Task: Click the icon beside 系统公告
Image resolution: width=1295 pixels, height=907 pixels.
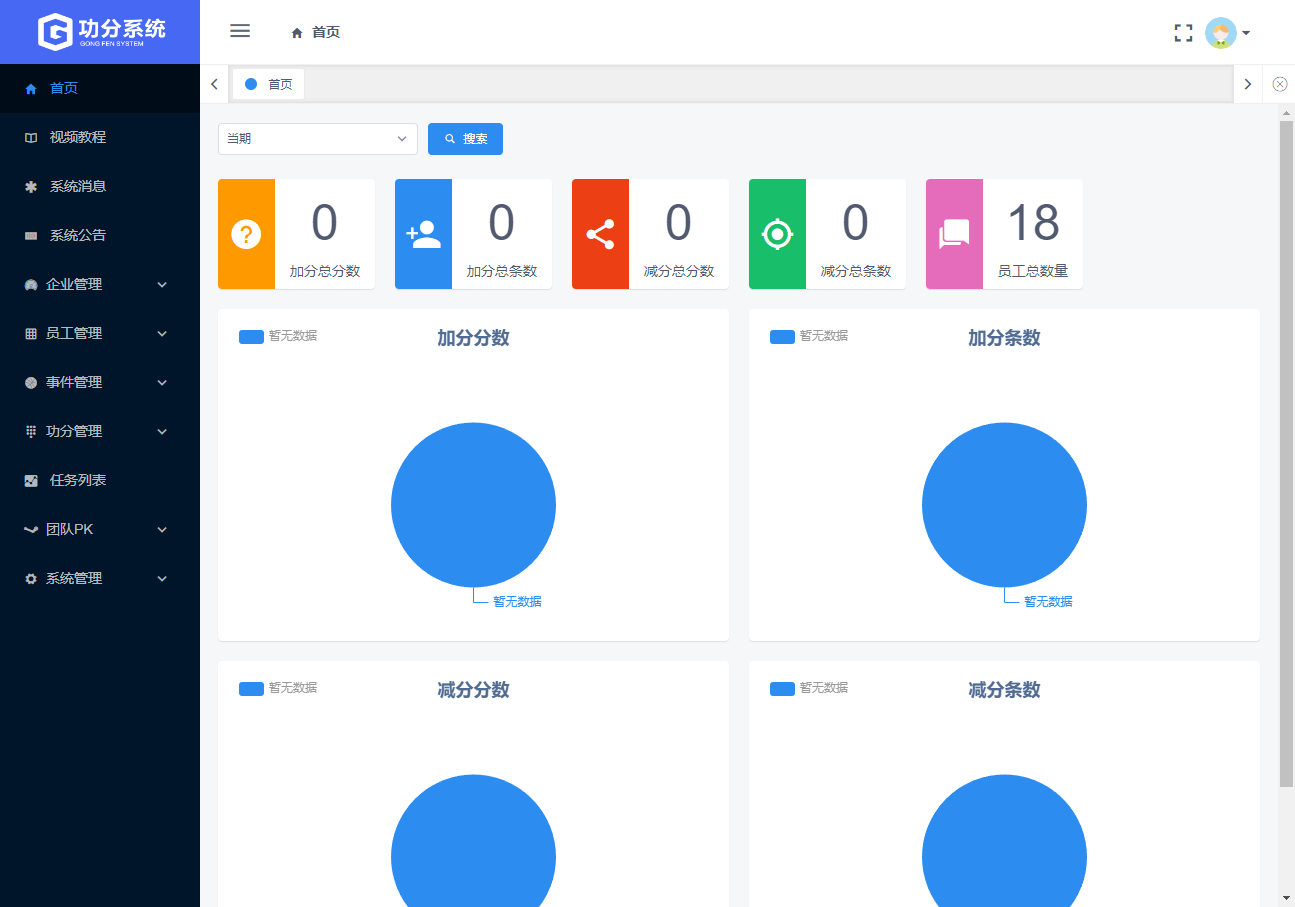Action: tap(31, 236)
